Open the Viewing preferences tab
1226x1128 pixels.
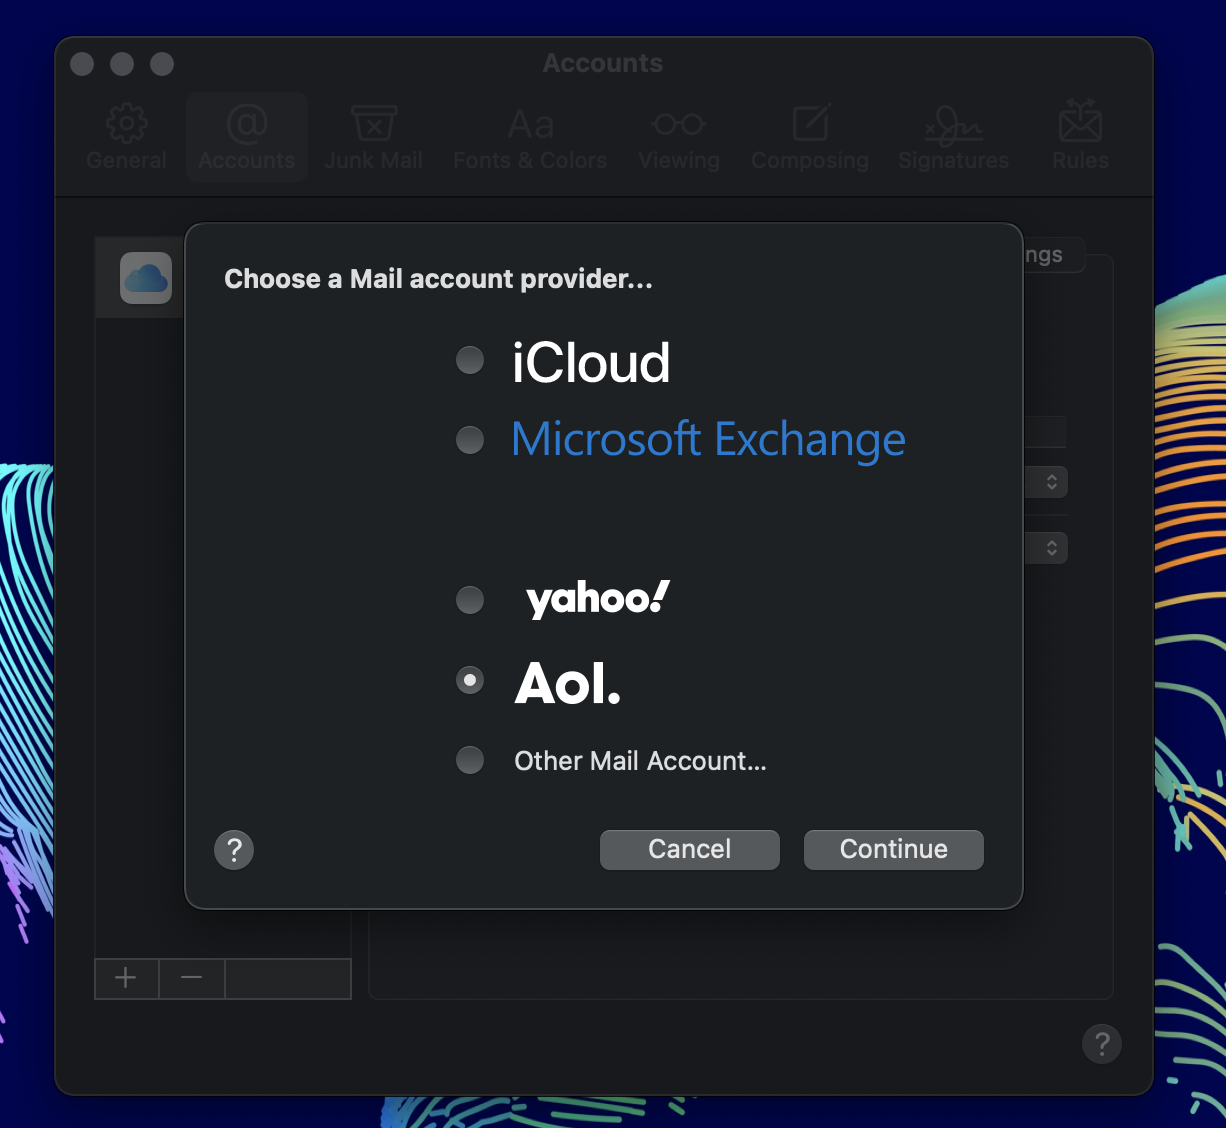pos(679,137)
